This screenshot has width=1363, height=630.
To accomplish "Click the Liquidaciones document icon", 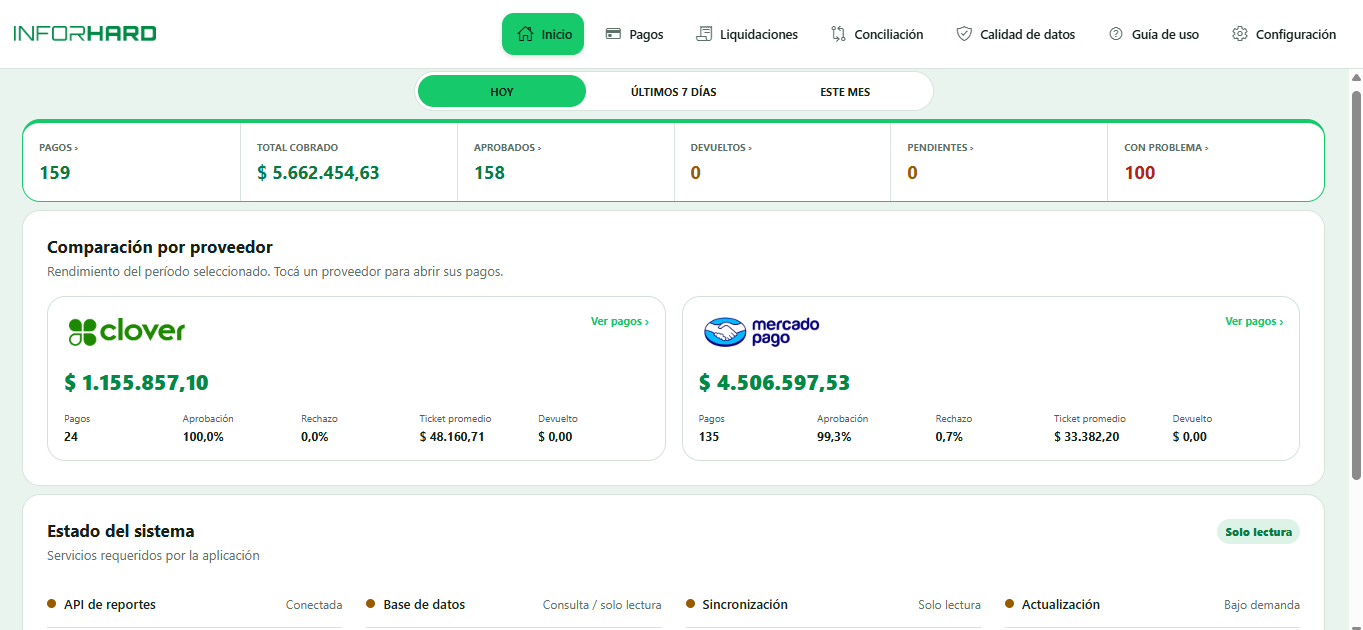I will [x=704, y=34].
